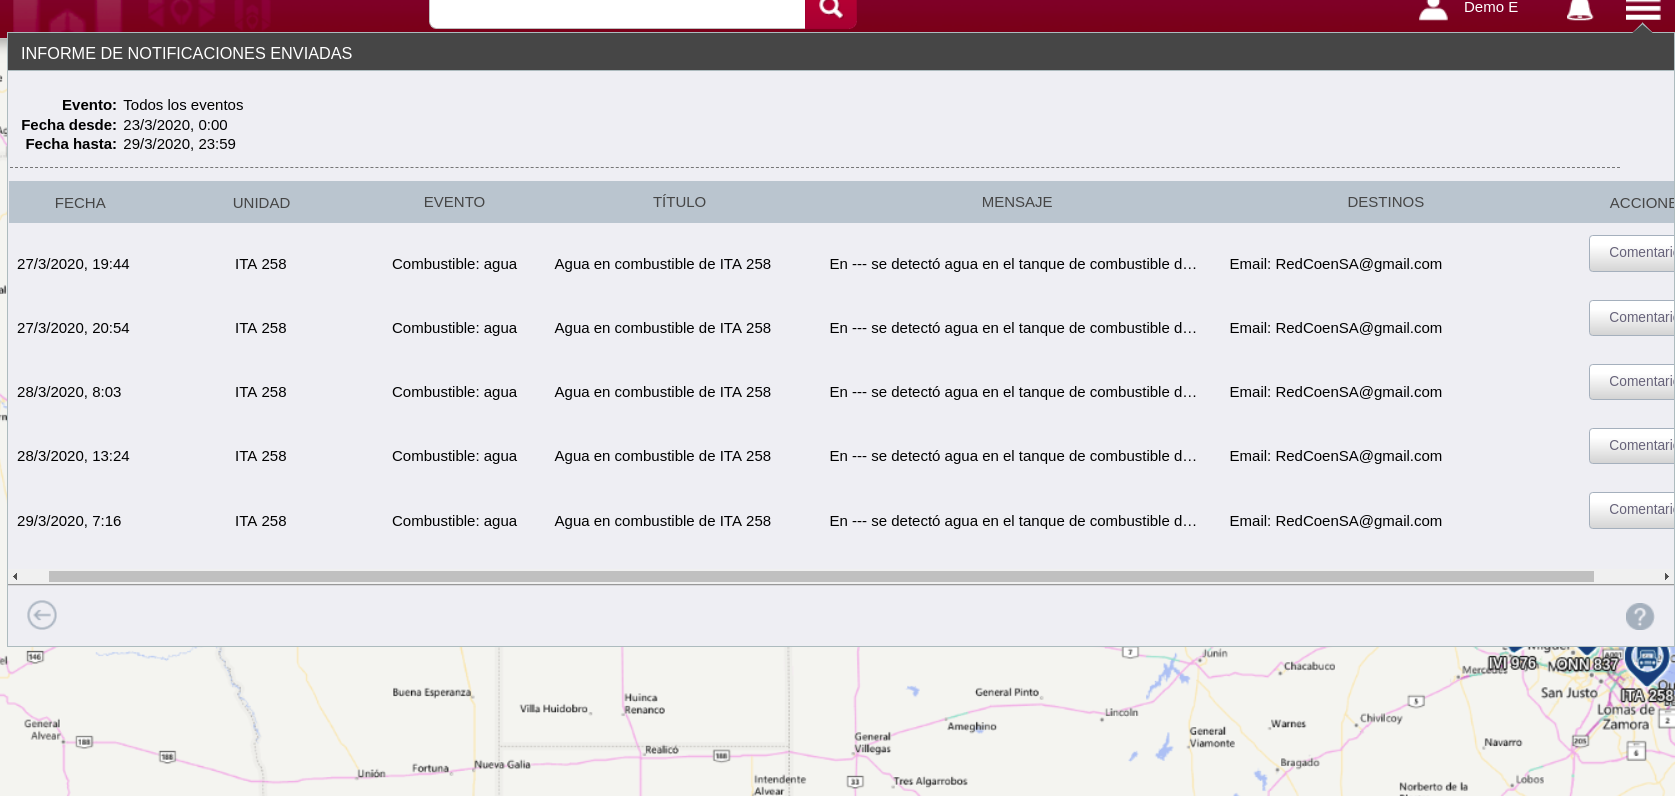The height and width of the screenshot is (796, 1675).
Task: Go back with the circled arrow
Action: (x=42, y=615)
